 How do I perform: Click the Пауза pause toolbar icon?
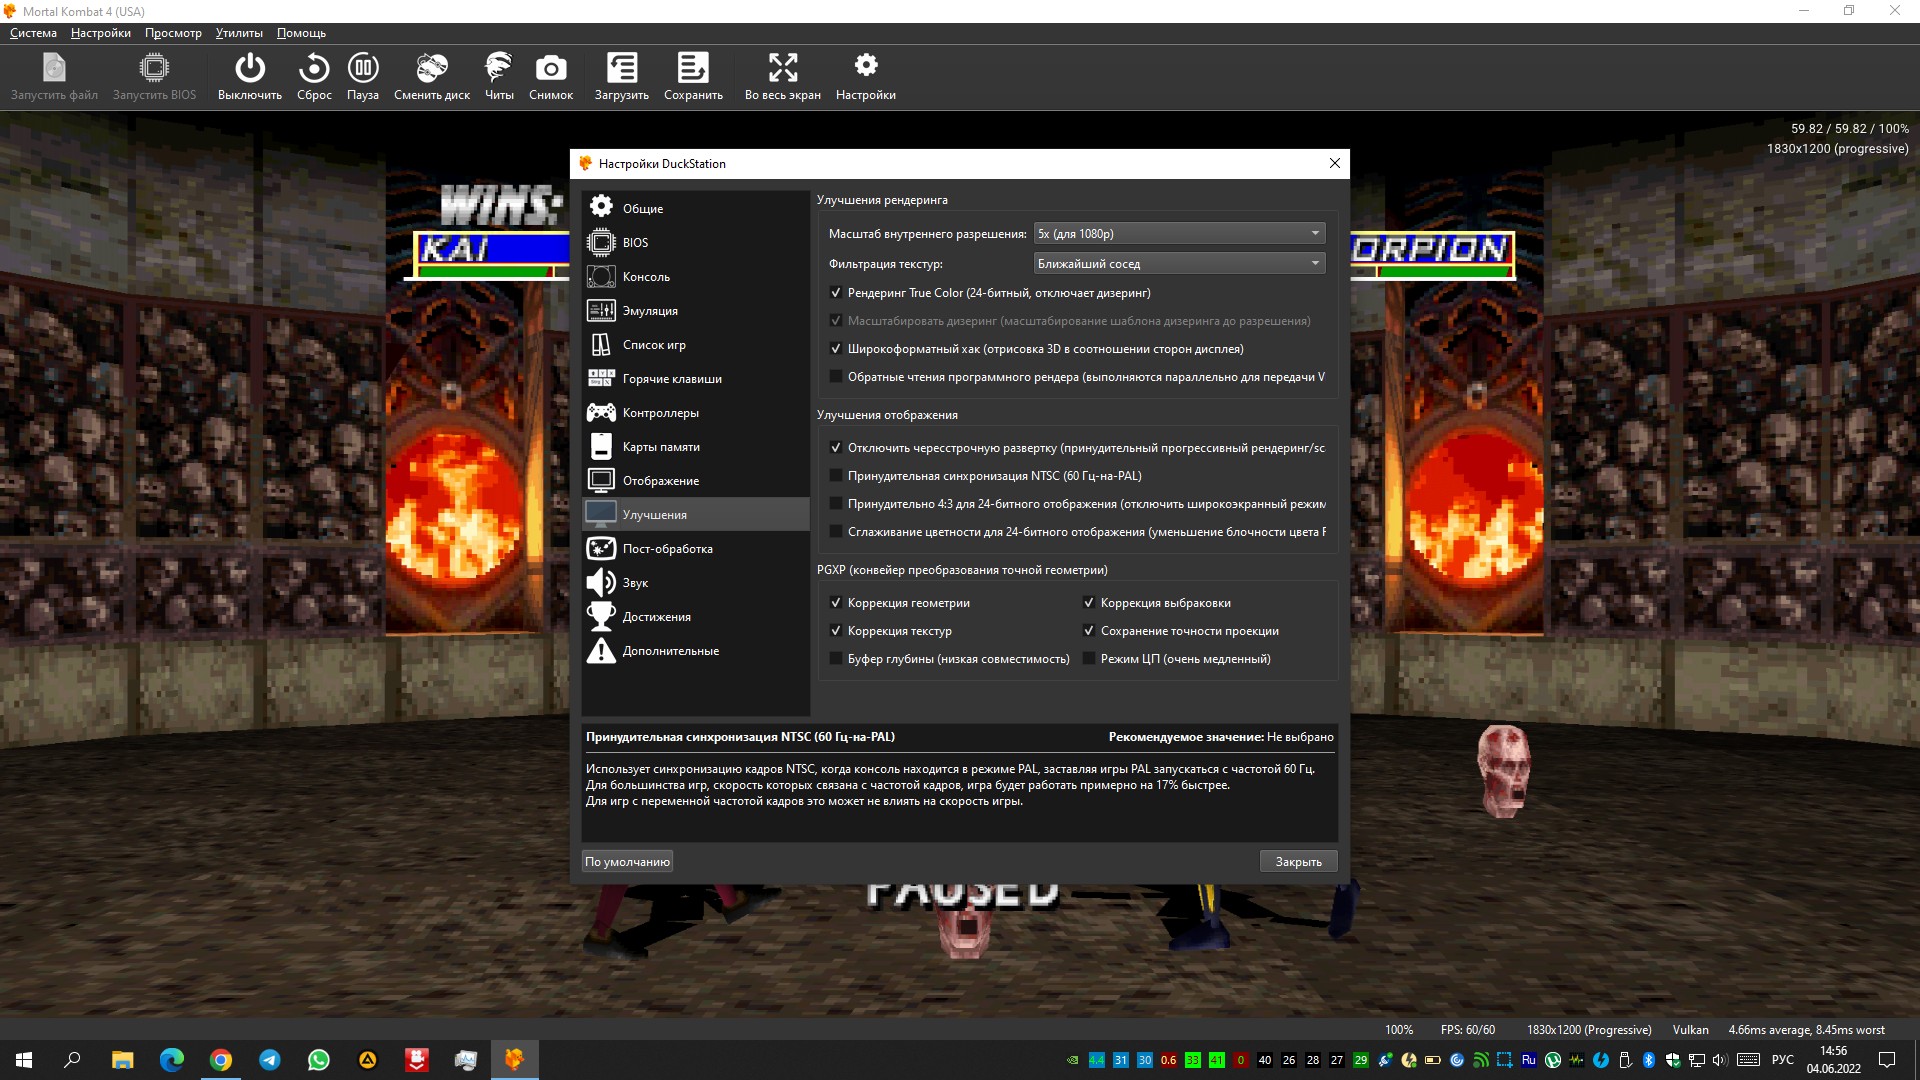click(x=362, y=77)
